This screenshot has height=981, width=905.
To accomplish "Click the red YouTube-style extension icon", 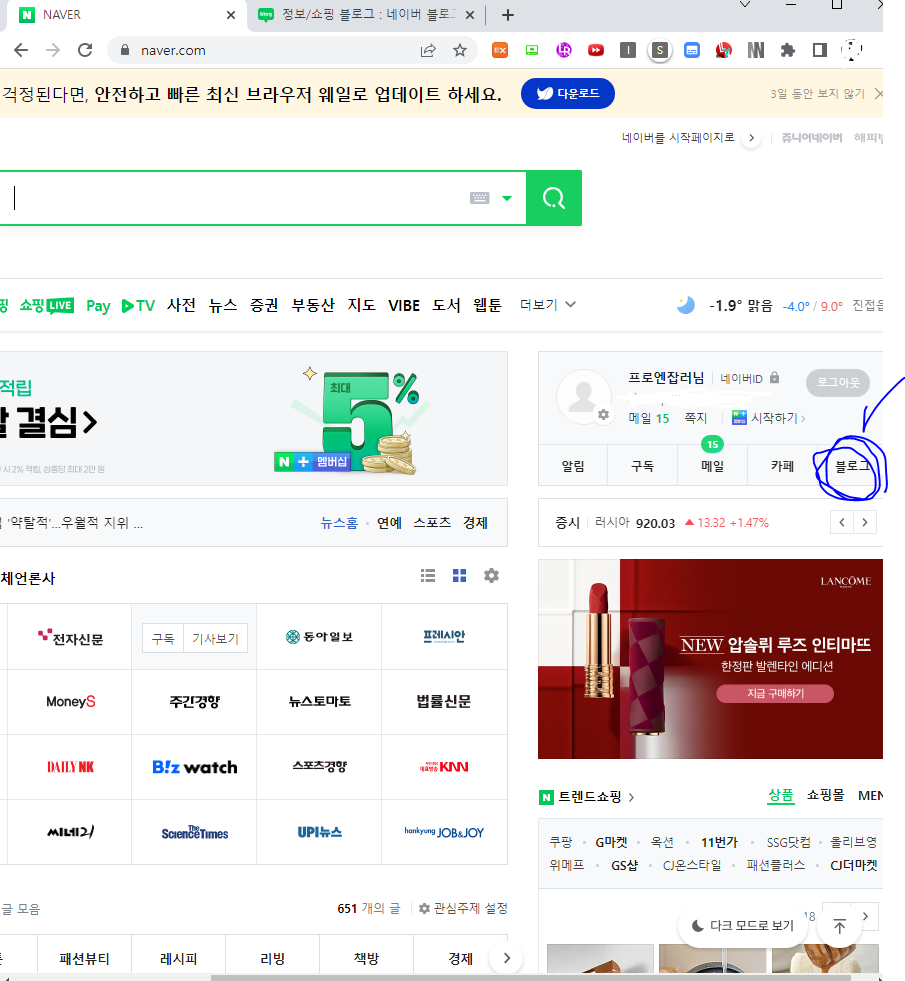I will (595, 50).
